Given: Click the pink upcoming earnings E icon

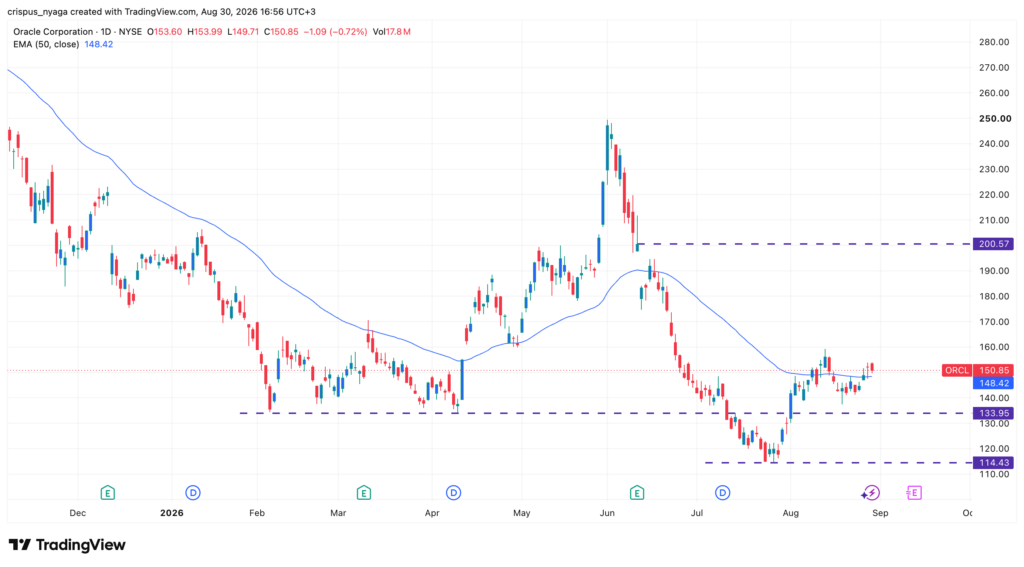Looking at the screenshot, I should (914, 493).
